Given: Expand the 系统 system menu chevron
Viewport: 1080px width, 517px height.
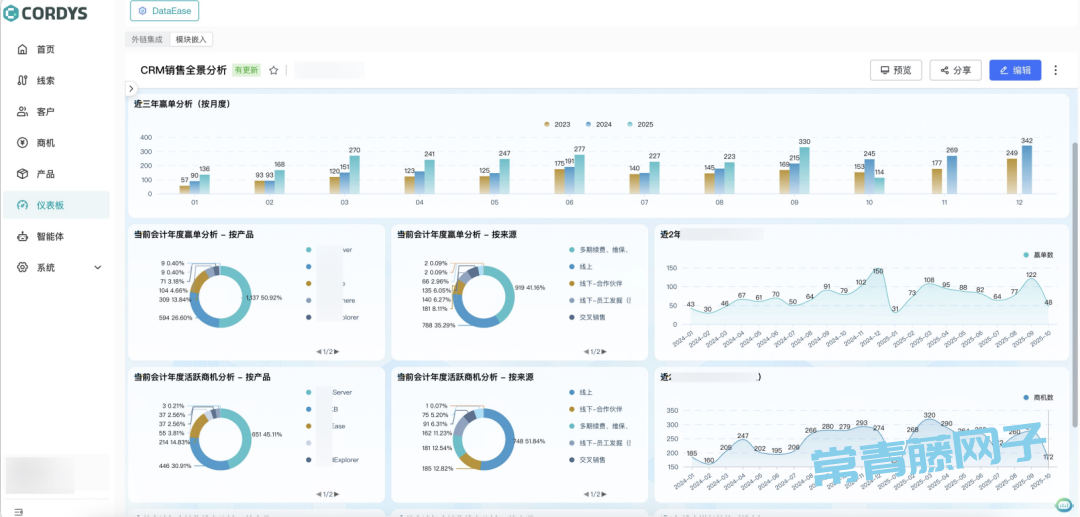Looking at the screenshot, I should click(98, 268).
